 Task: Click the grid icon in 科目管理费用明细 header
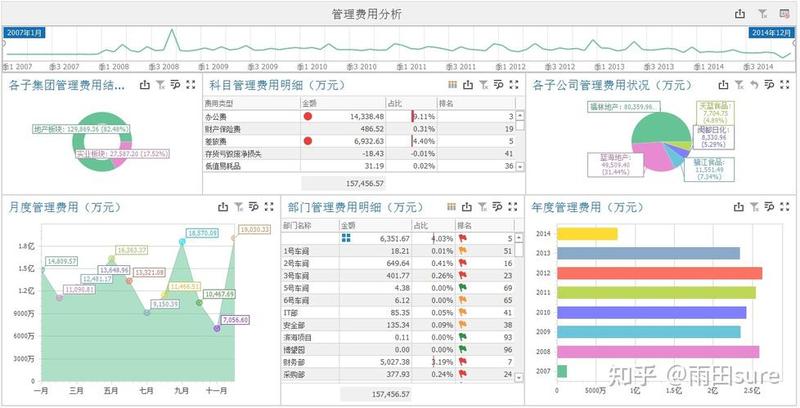point(452,85)
